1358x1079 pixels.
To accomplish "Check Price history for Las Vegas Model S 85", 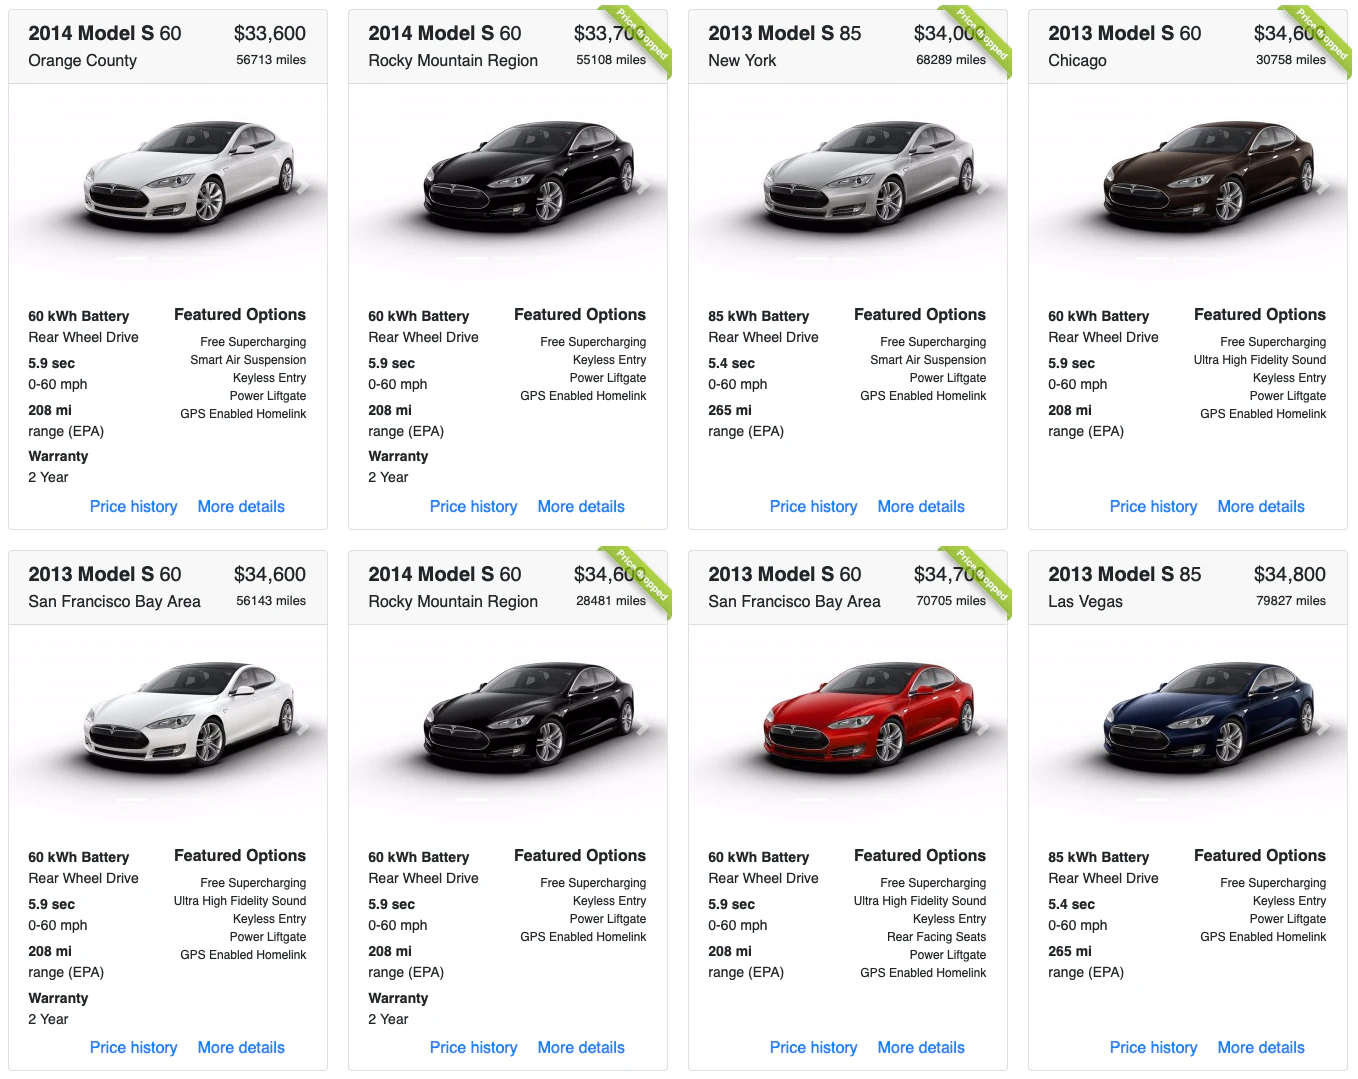I will 1153,1047.
